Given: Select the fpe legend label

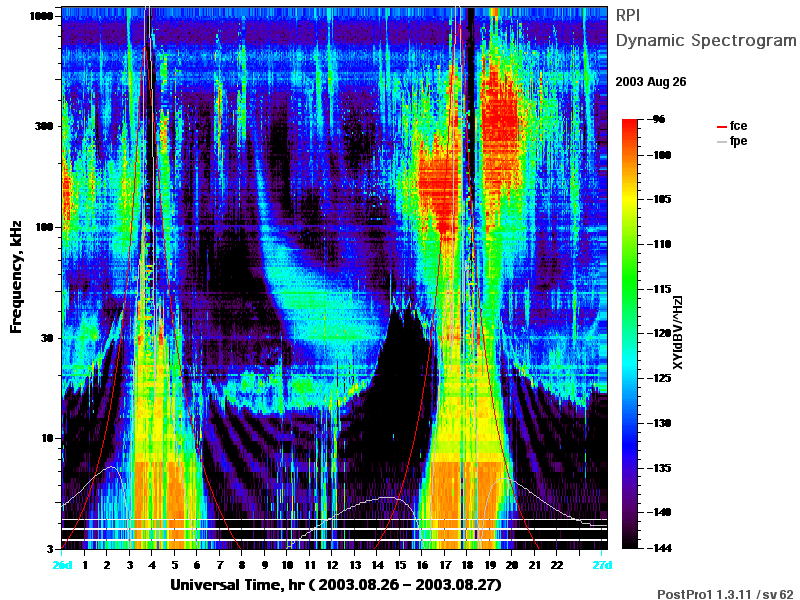Looking at the screenshot, I should point(738,141).
